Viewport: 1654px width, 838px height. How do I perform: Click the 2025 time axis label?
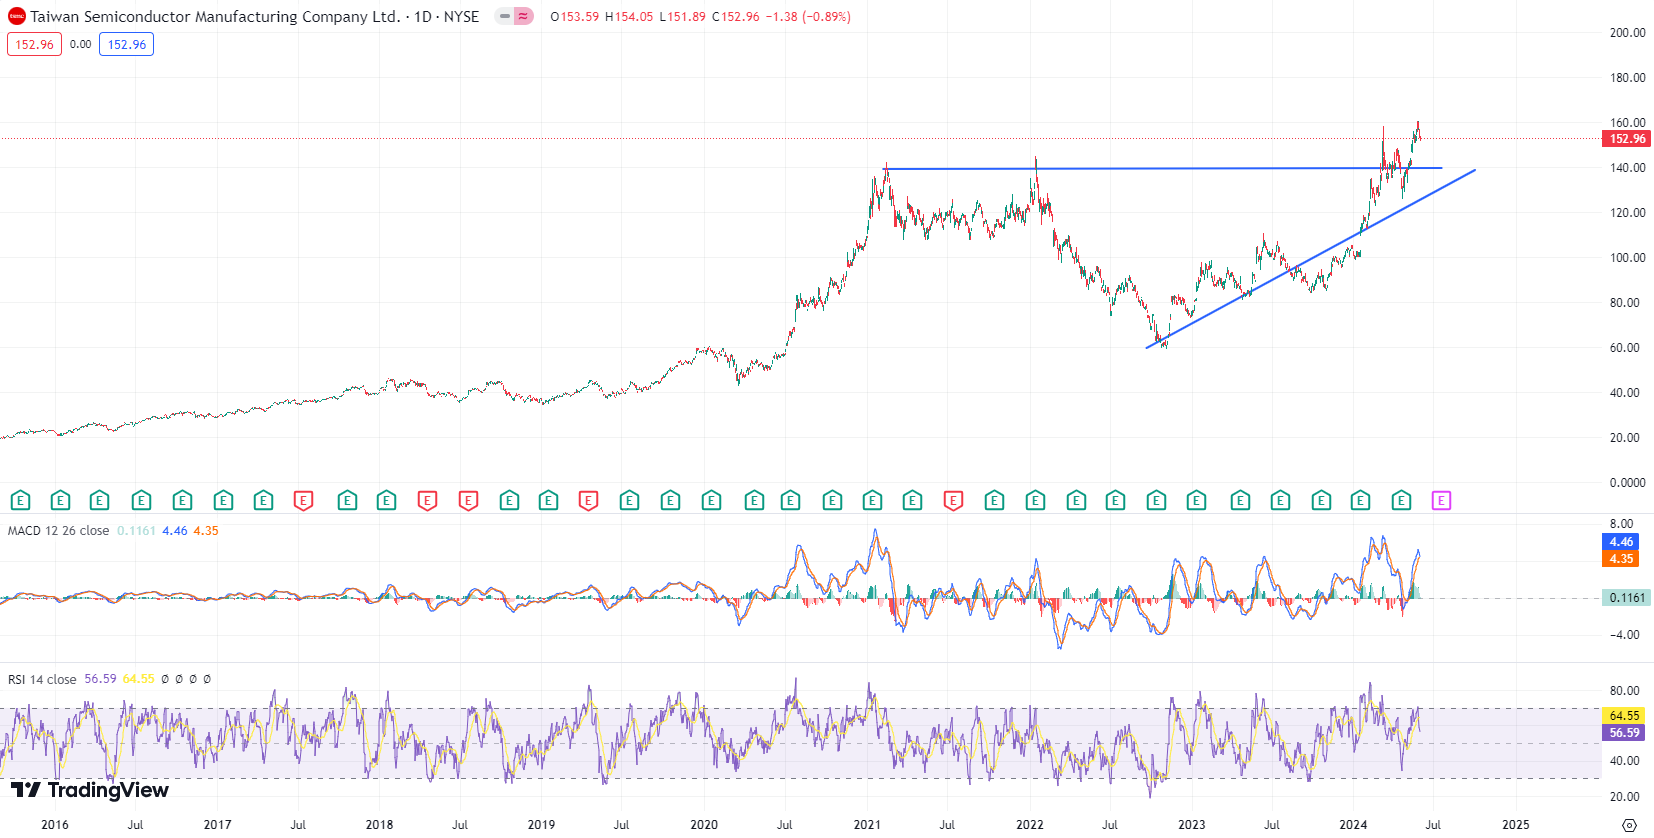(1516, 825)
